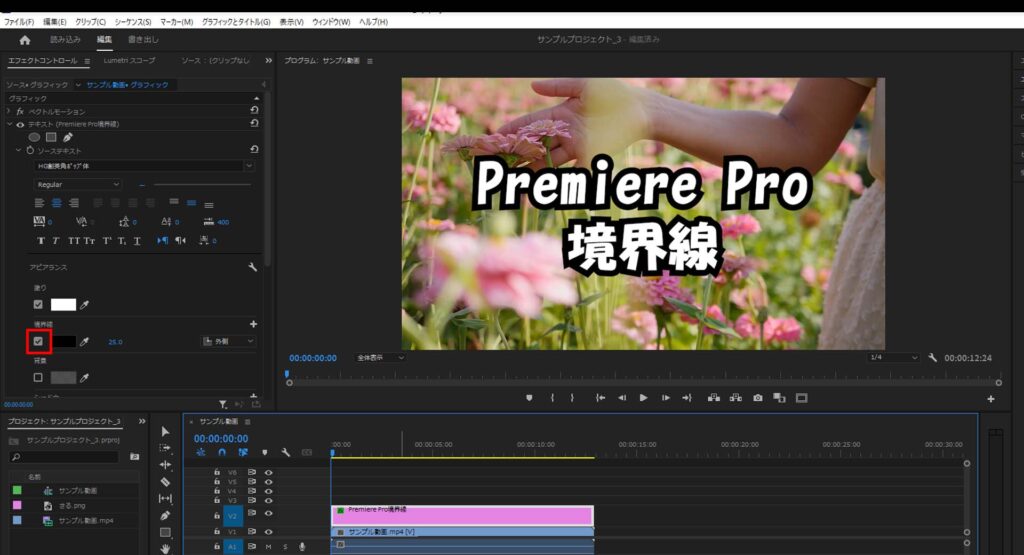
Task: Select the Razor tool
Action: (x=165, y=482)
